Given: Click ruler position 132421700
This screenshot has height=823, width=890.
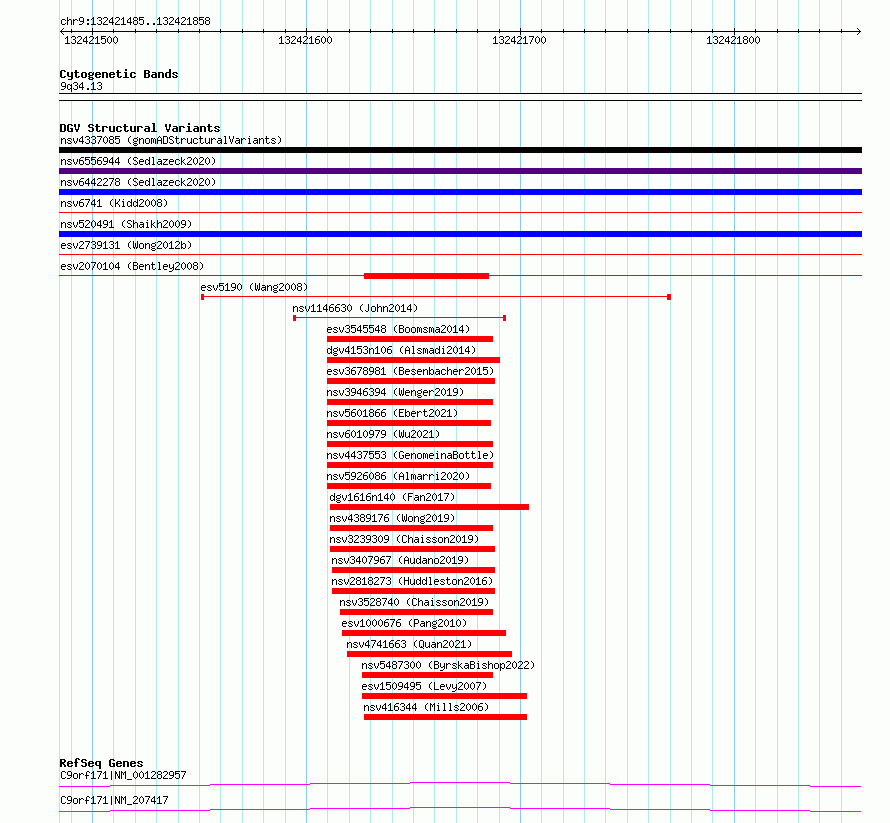Looking at the screenshot, I should [x=519, y=40].
